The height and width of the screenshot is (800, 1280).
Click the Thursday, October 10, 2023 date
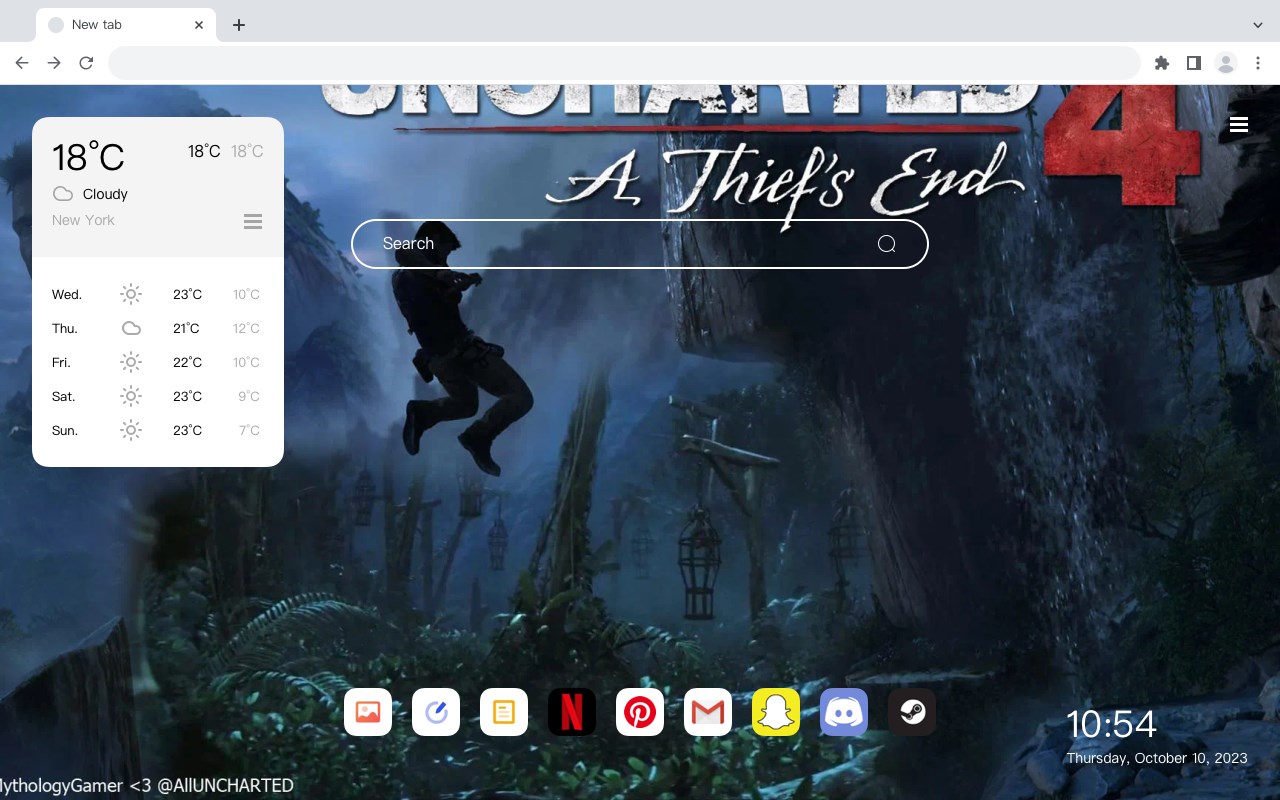(x=1157, y=758)
